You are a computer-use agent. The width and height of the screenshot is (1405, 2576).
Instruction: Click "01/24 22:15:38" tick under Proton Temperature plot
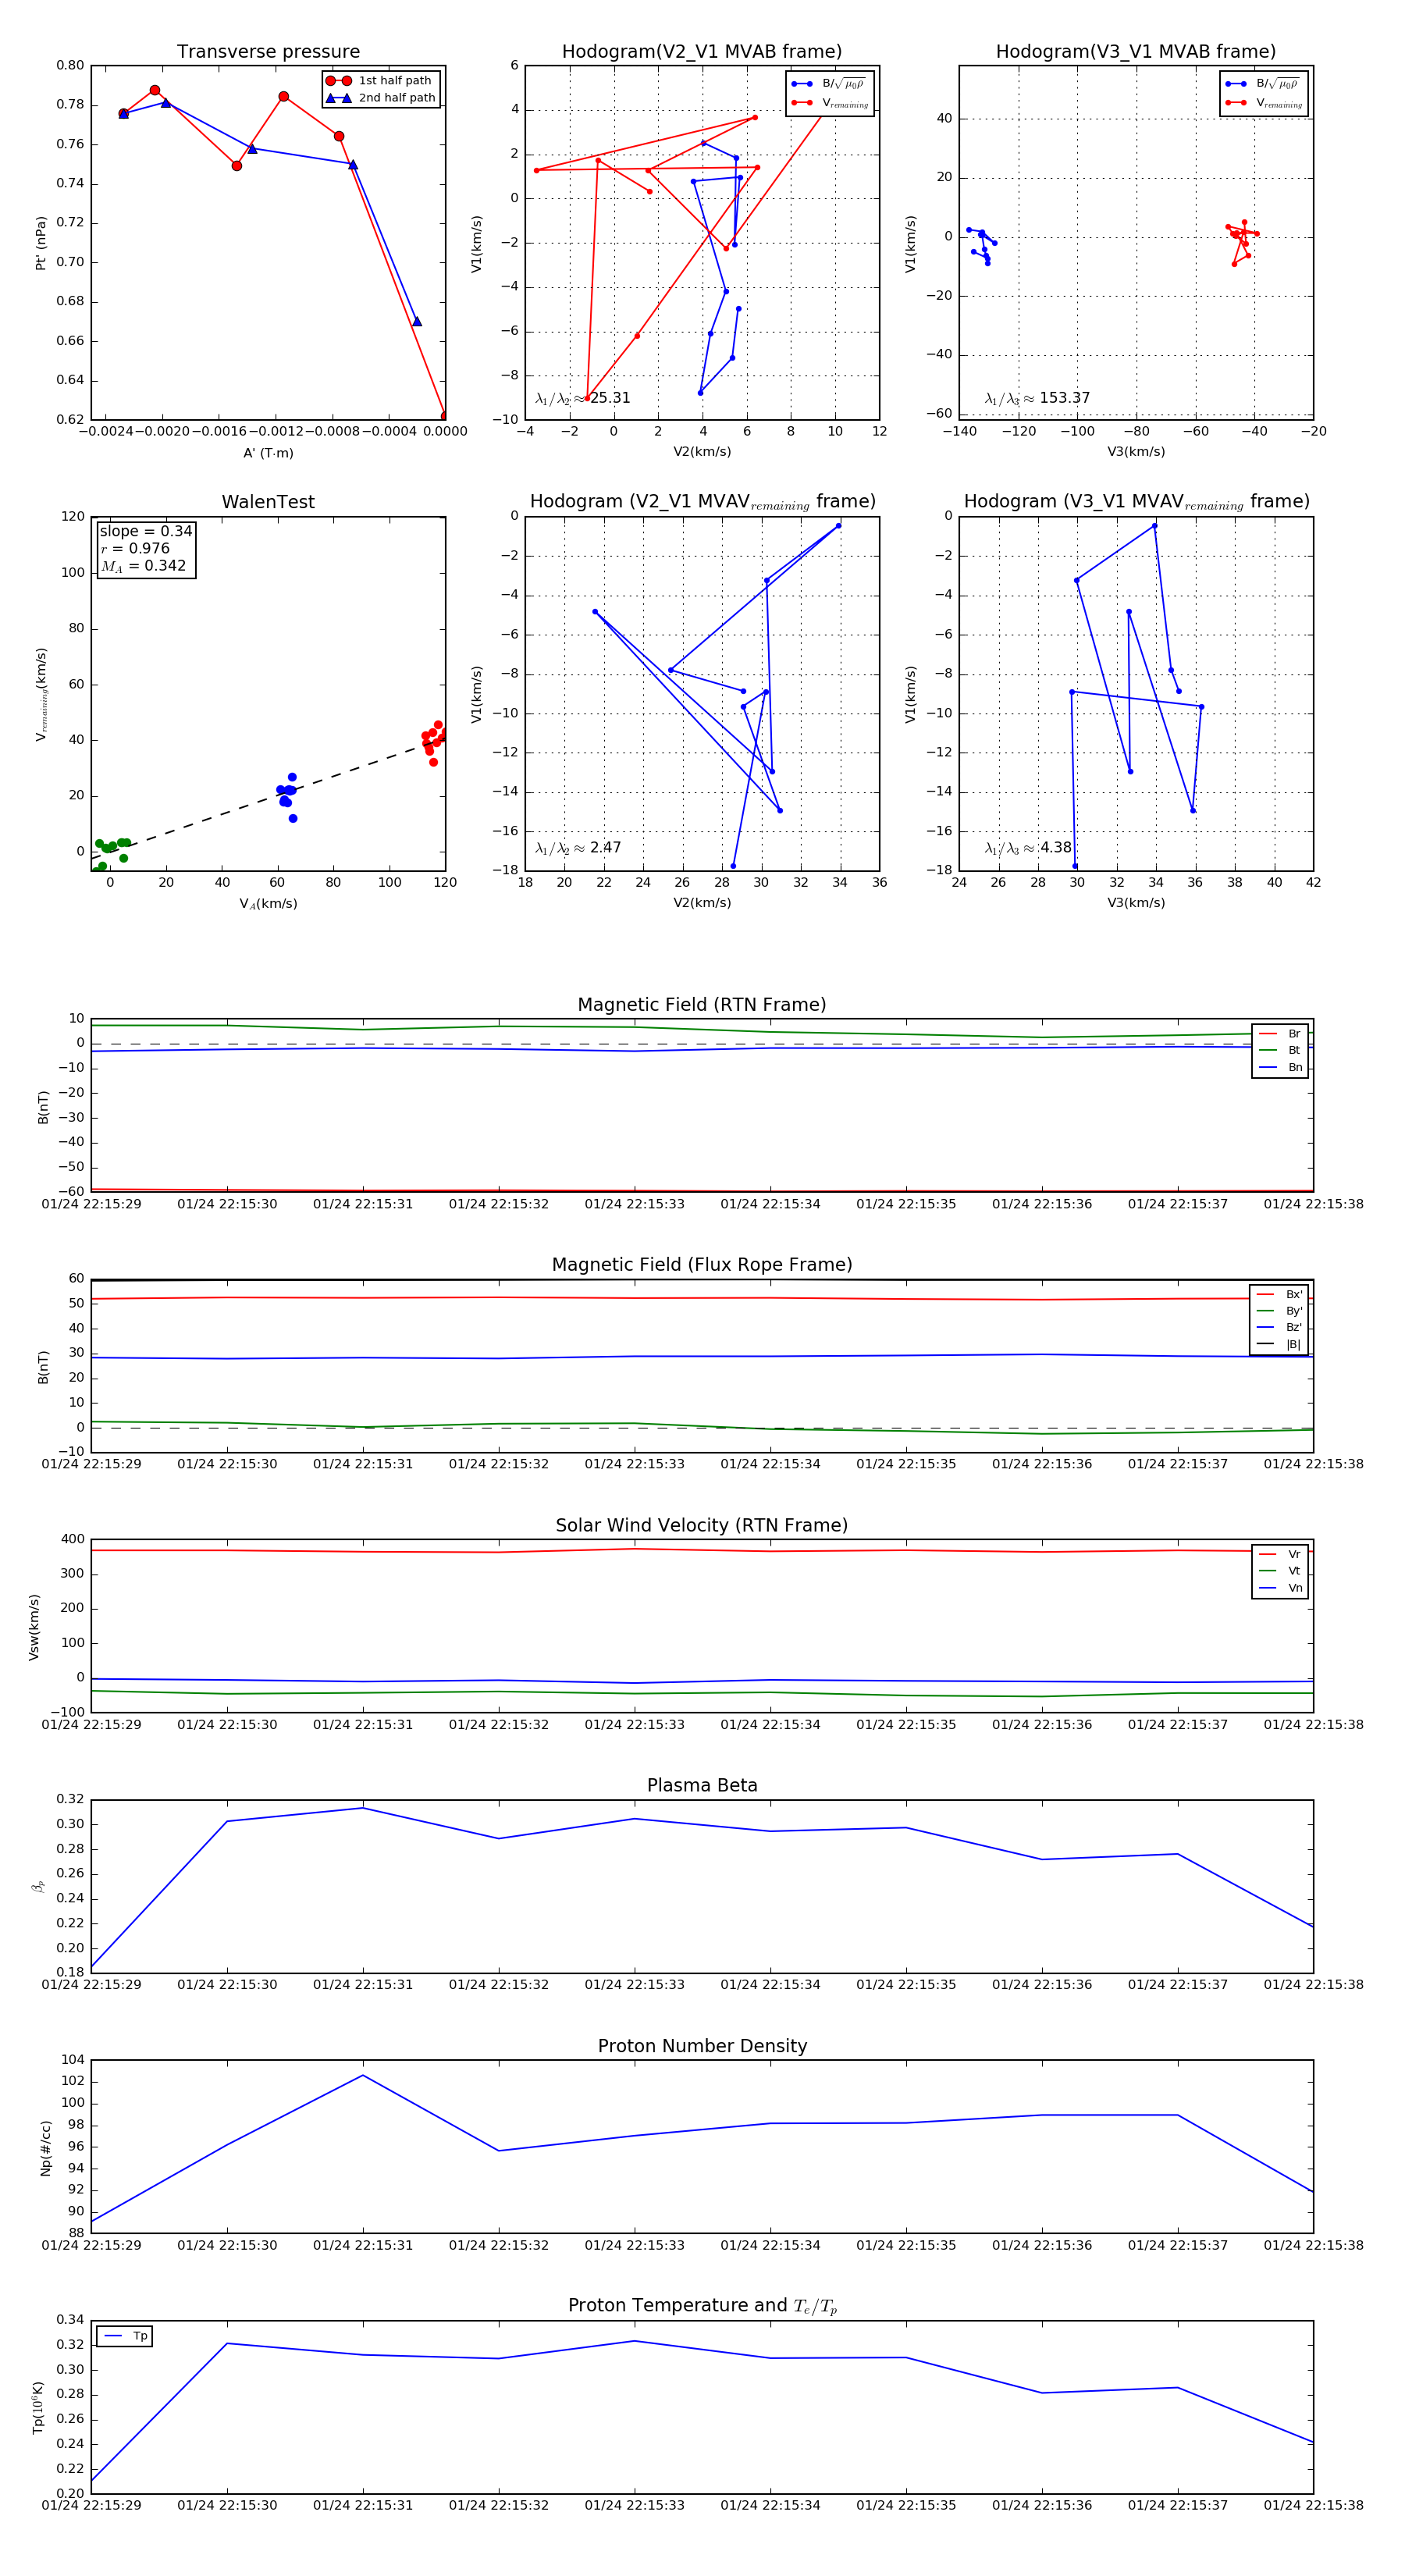pyautogui.click(x=1313, y=2505)
